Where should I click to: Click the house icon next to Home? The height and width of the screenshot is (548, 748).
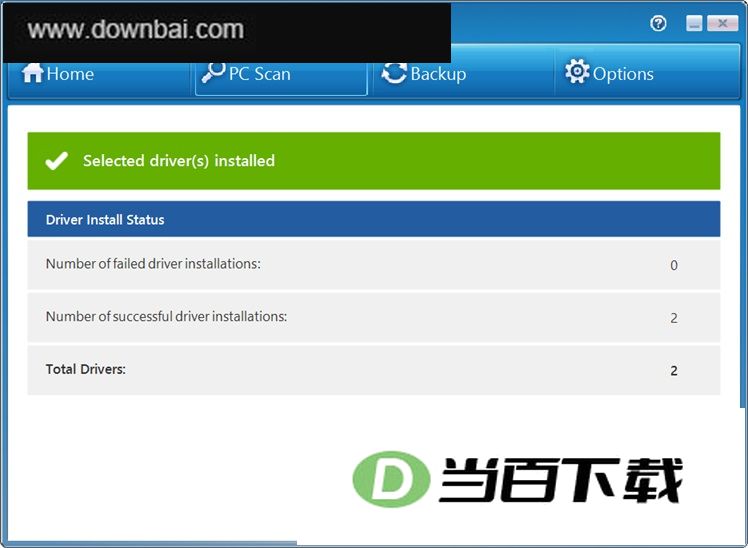[x=32, y=73]
